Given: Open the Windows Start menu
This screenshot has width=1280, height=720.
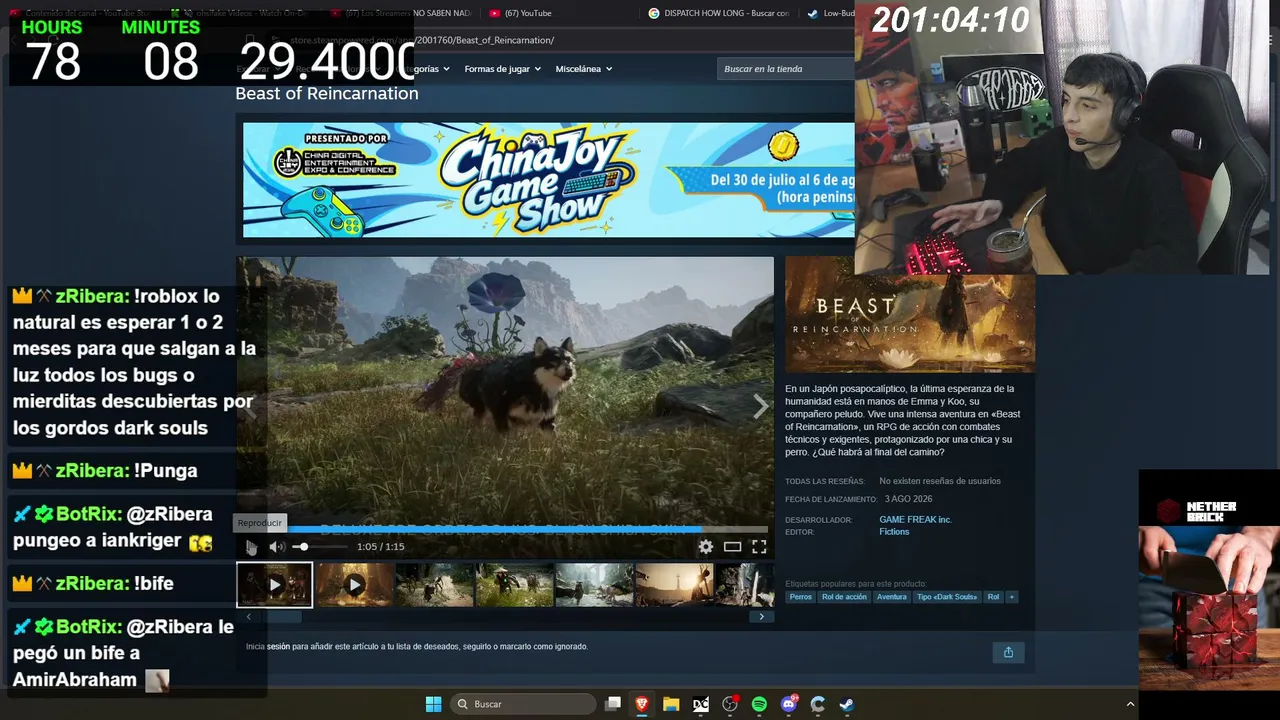Looking at the screenshot, I should [x=433, y=704].
